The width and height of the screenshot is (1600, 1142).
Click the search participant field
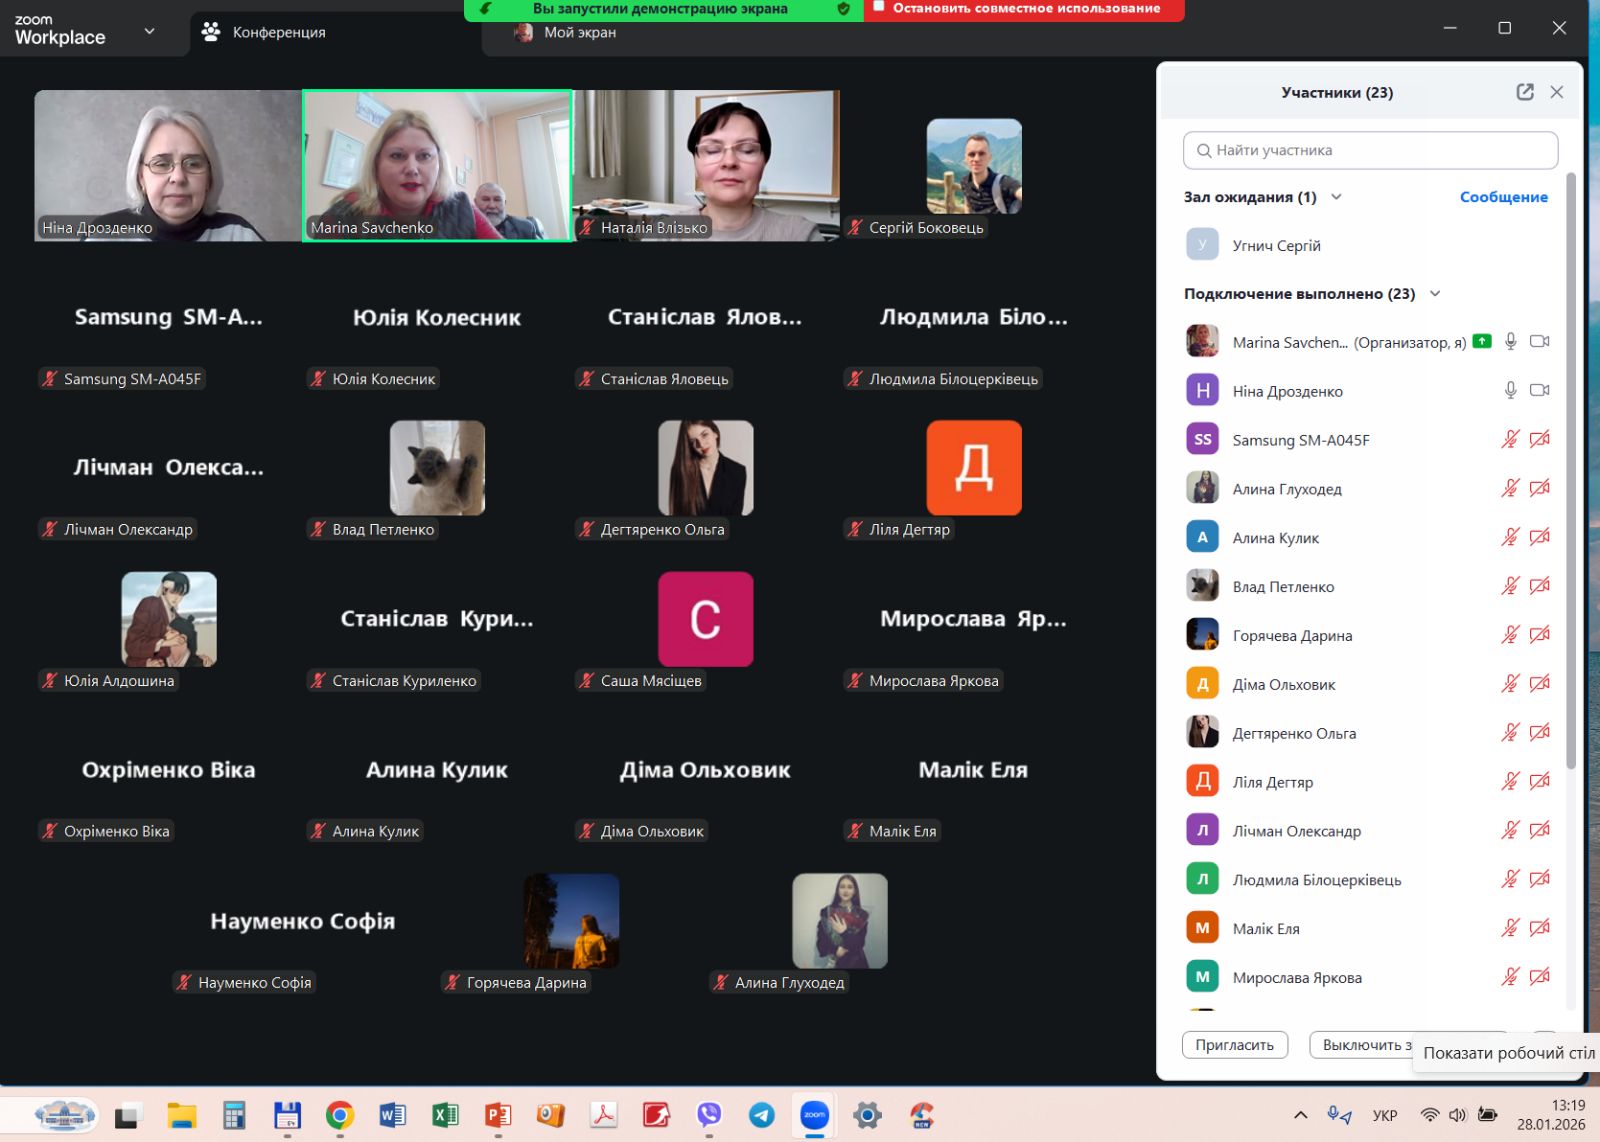click(1370, 150)
